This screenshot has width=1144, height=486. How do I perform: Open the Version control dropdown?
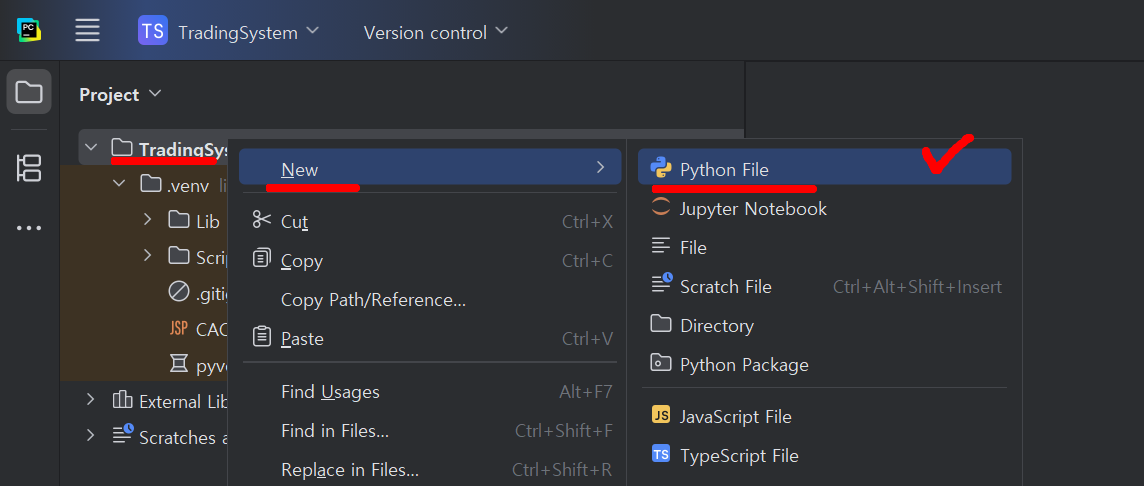[x=435, y=32]
